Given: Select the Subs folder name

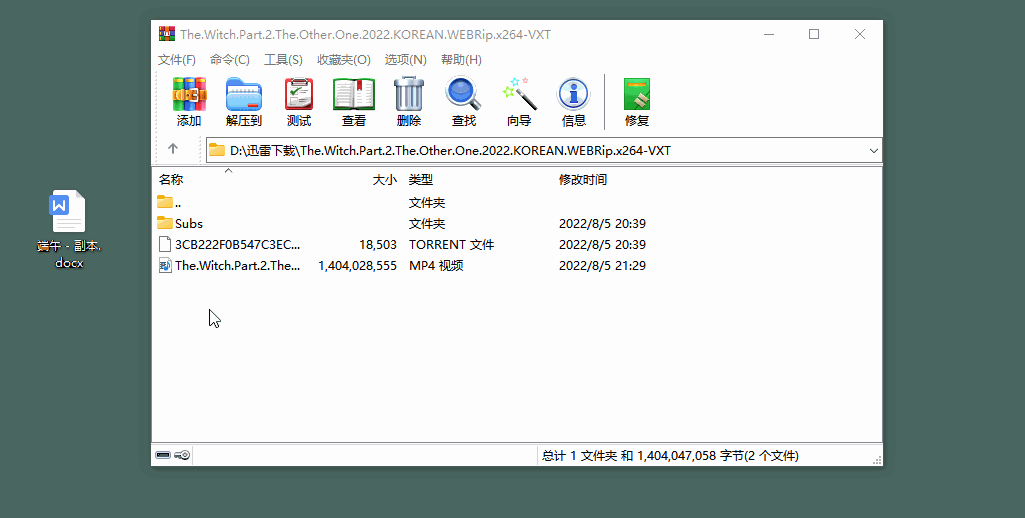Looking at the screenshot, I should click(x=189, y=224).
